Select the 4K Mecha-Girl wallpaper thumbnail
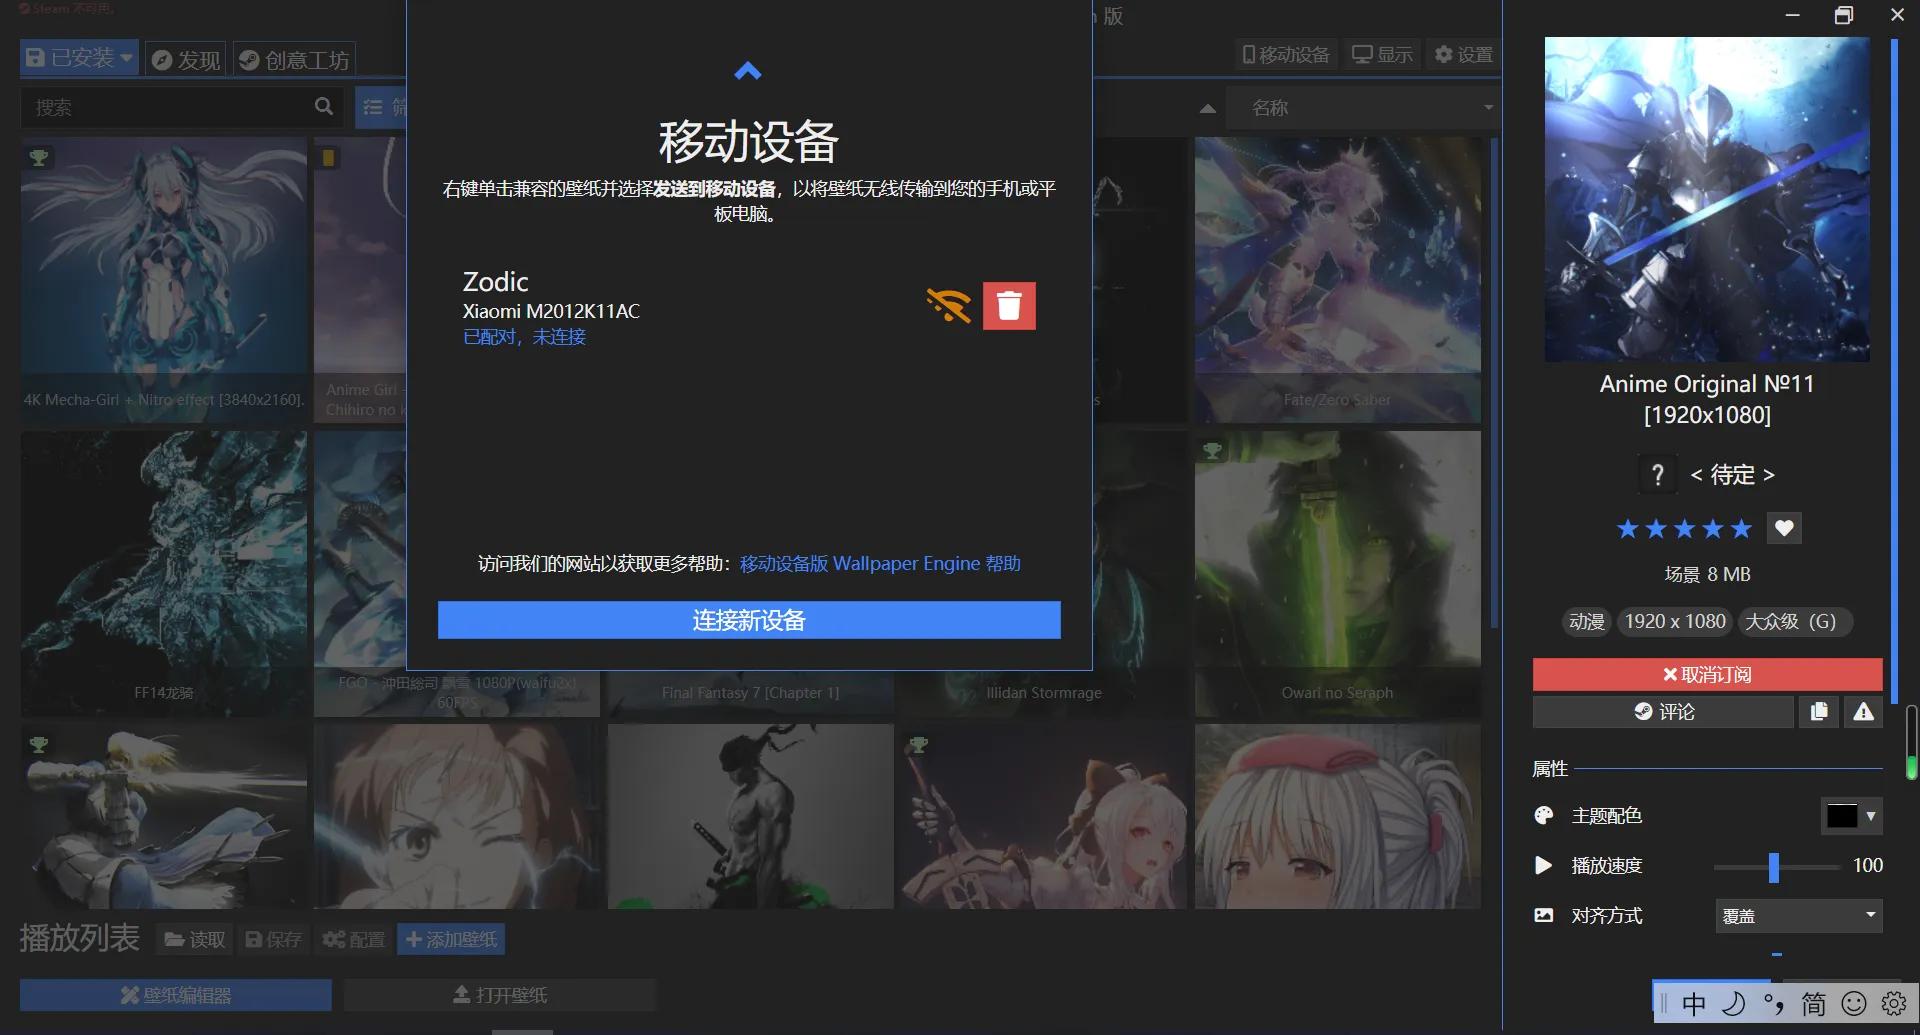1920x1035 pixels. pyautogui.click(x=164, y=279)
